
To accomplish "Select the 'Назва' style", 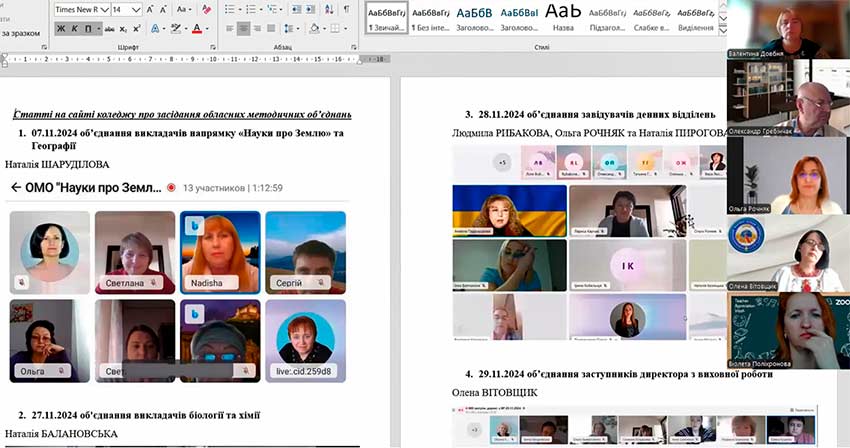I will click(x=563, y=17).
